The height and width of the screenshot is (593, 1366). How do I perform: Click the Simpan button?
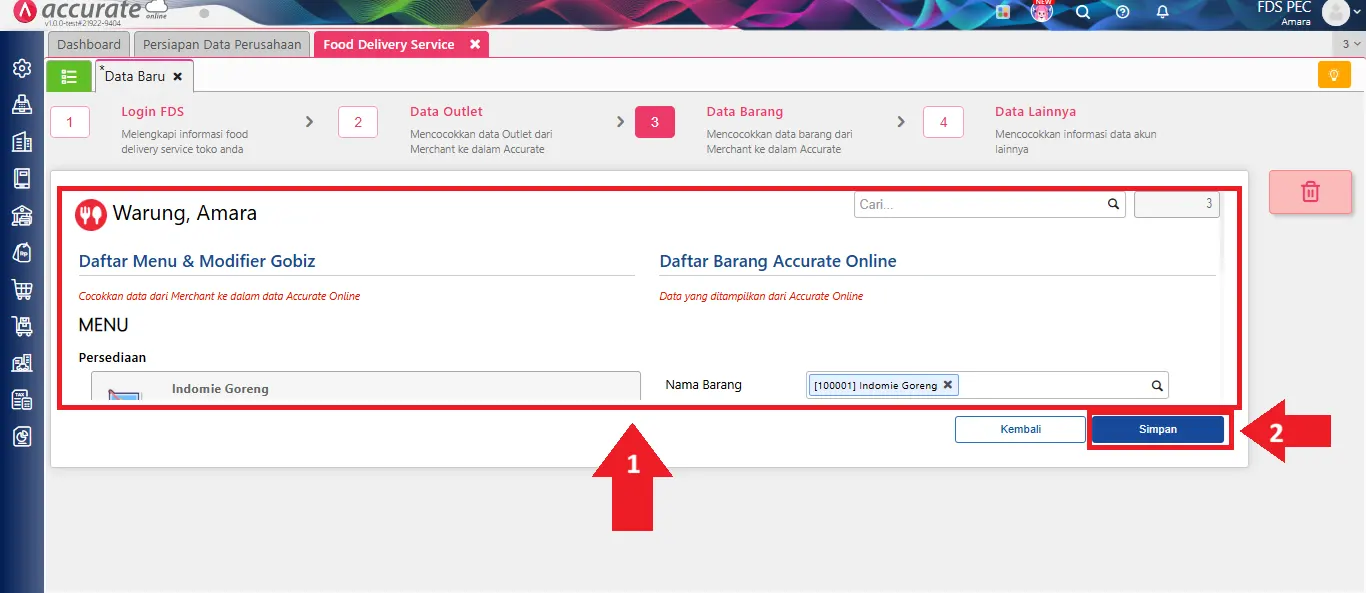click(x=1157, y=429)
